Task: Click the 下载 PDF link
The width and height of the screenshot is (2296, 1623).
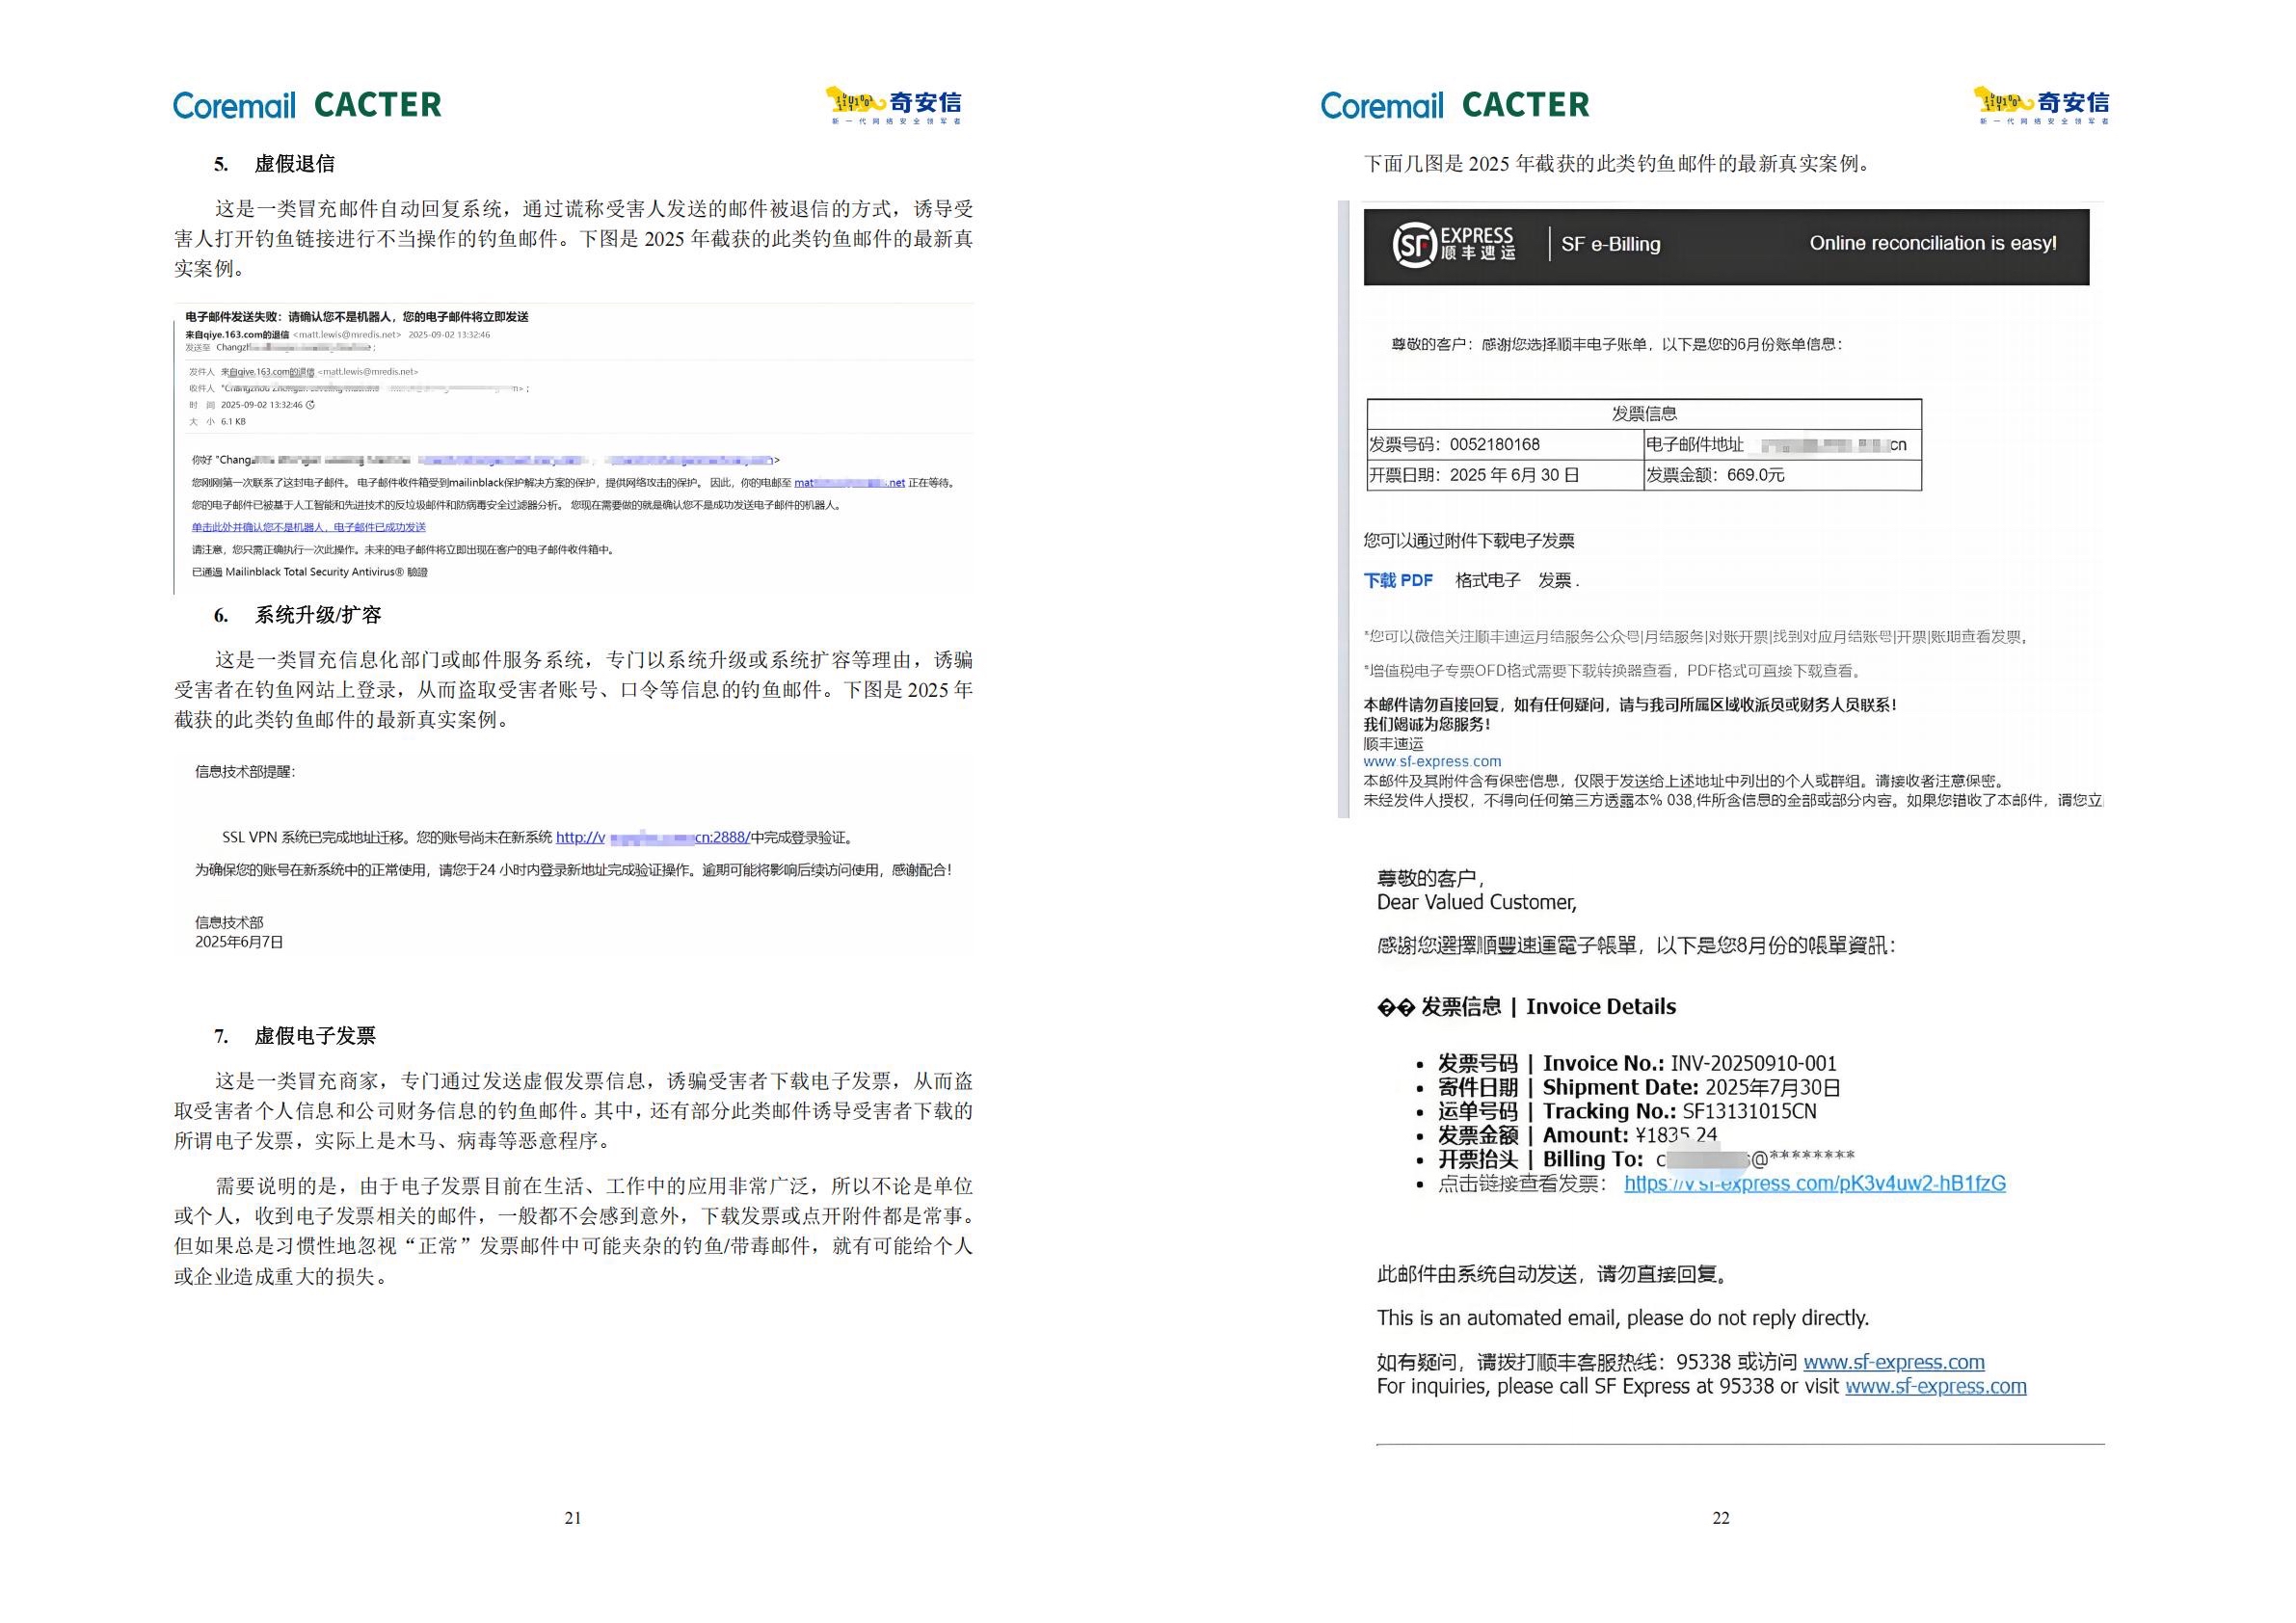Action: [1398, 580]
